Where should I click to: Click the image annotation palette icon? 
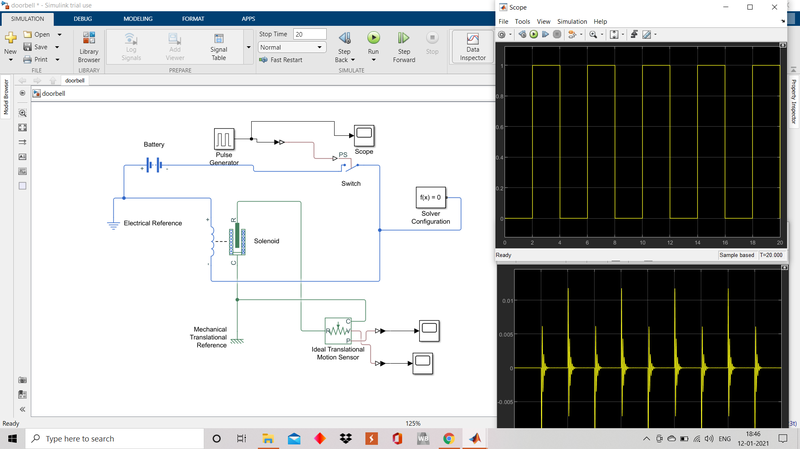point(22,171)
